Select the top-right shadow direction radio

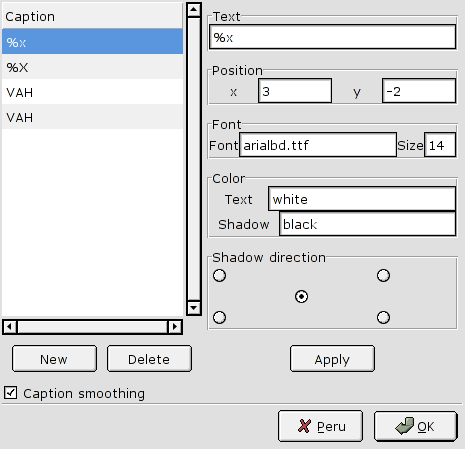point(383,275)
